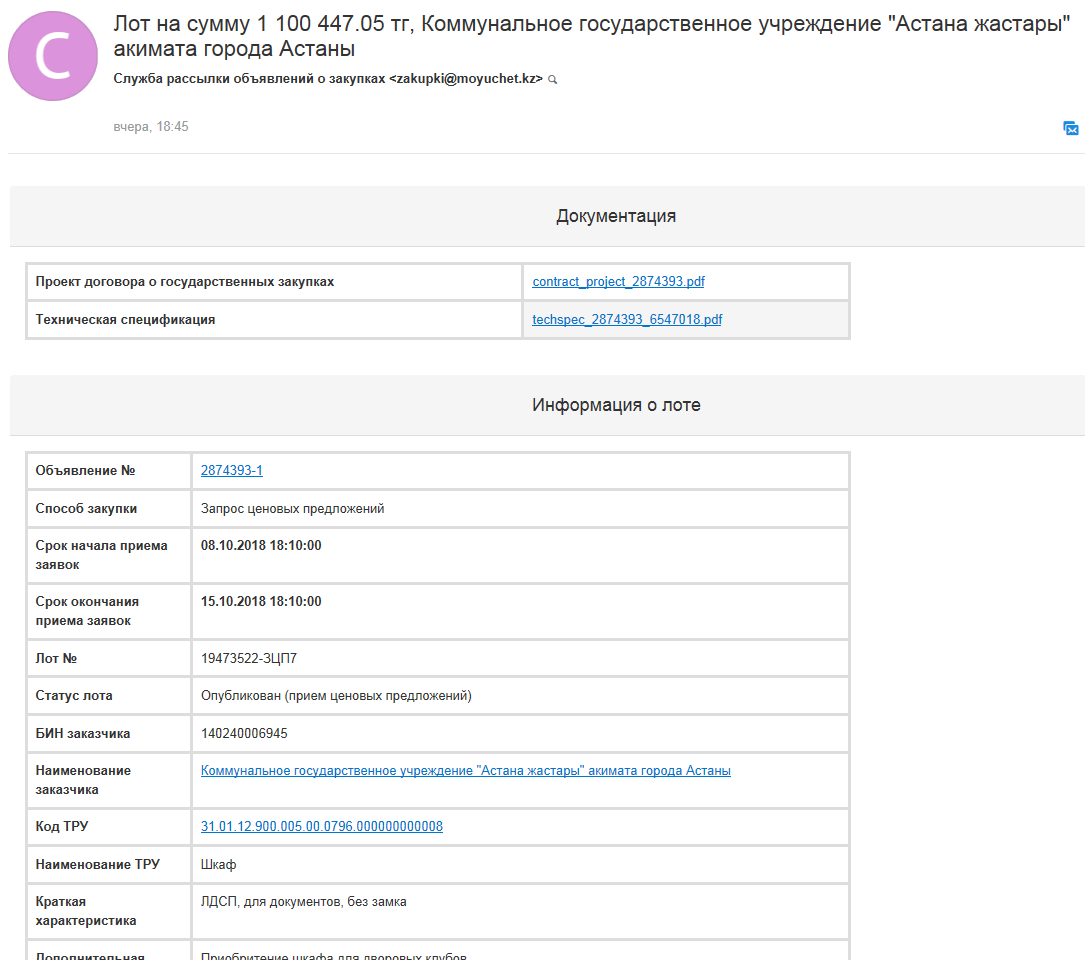Click the start date 08.10.2018 18:10:00 cell

tap(520, 555)
